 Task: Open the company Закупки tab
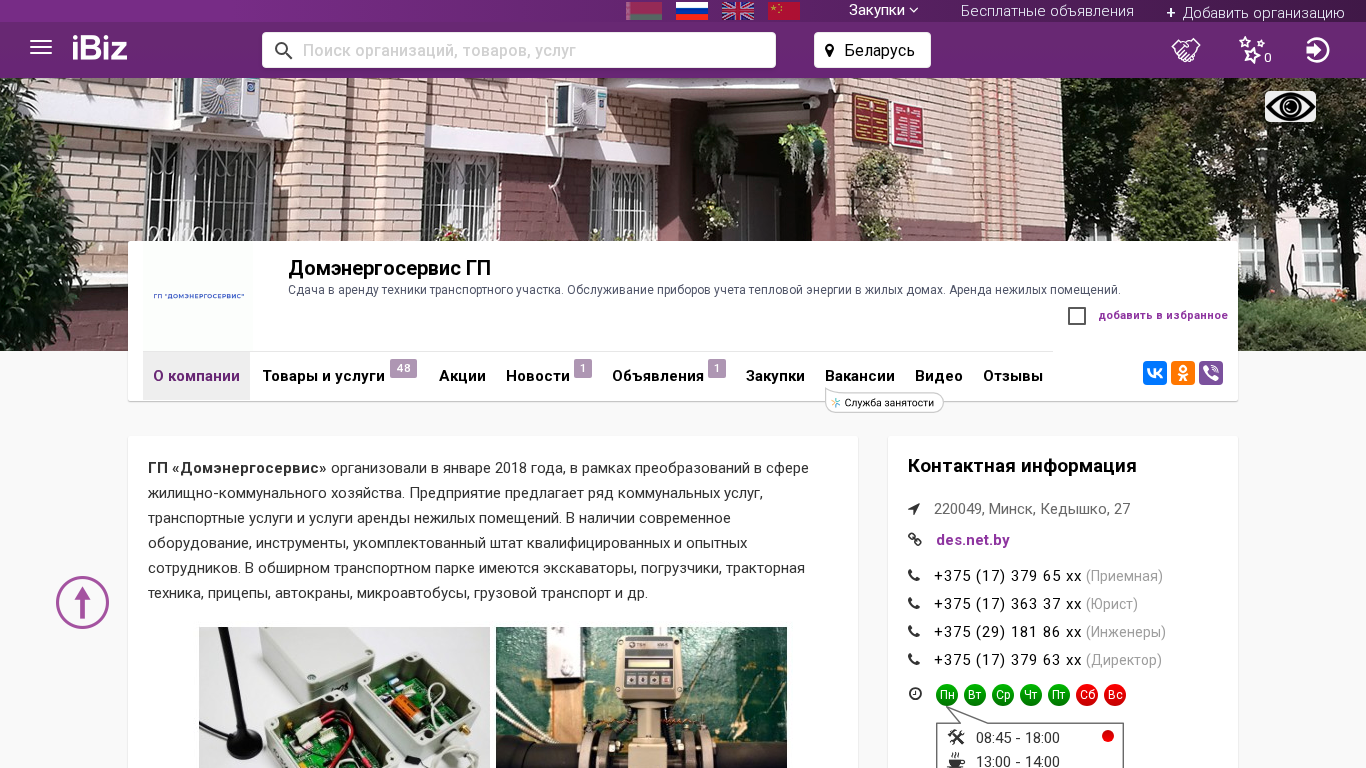[775, 376]
